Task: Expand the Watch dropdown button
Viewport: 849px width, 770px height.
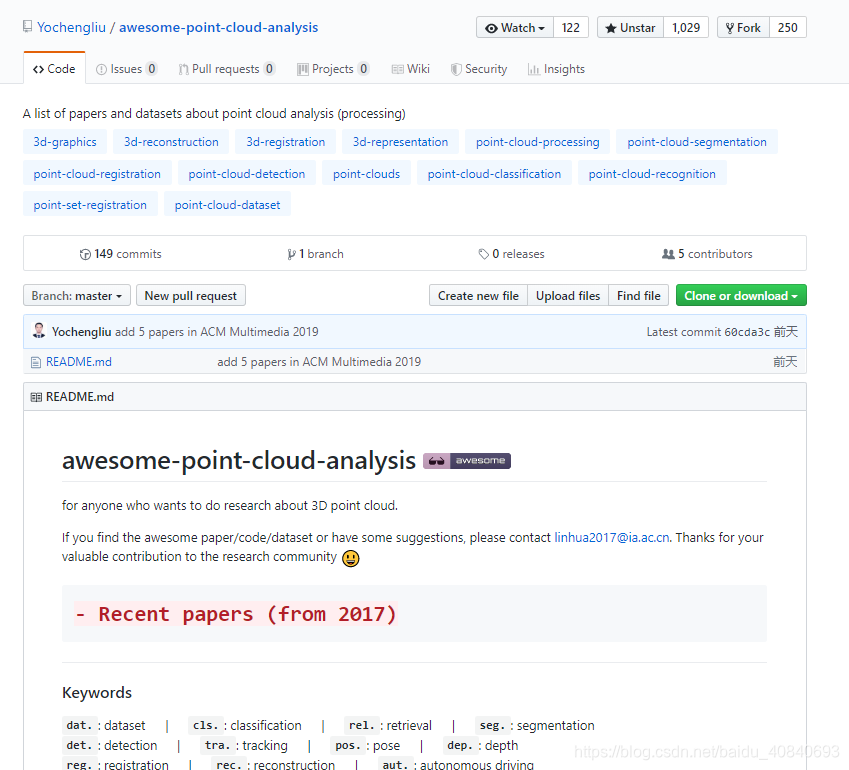Action: [515, 28]
